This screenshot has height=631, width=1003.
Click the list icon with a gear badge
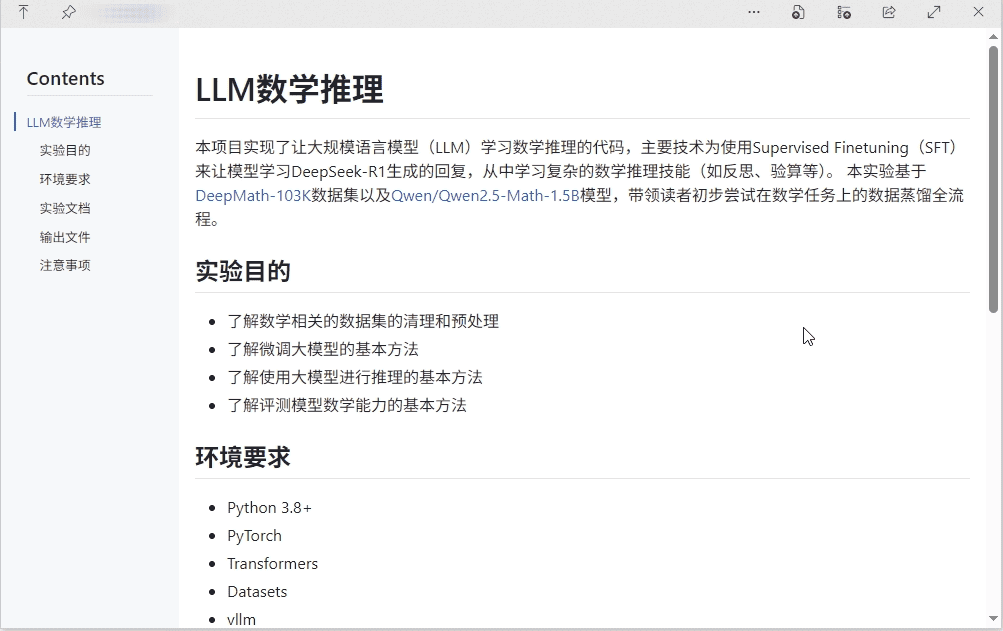(x=844, y=12)
